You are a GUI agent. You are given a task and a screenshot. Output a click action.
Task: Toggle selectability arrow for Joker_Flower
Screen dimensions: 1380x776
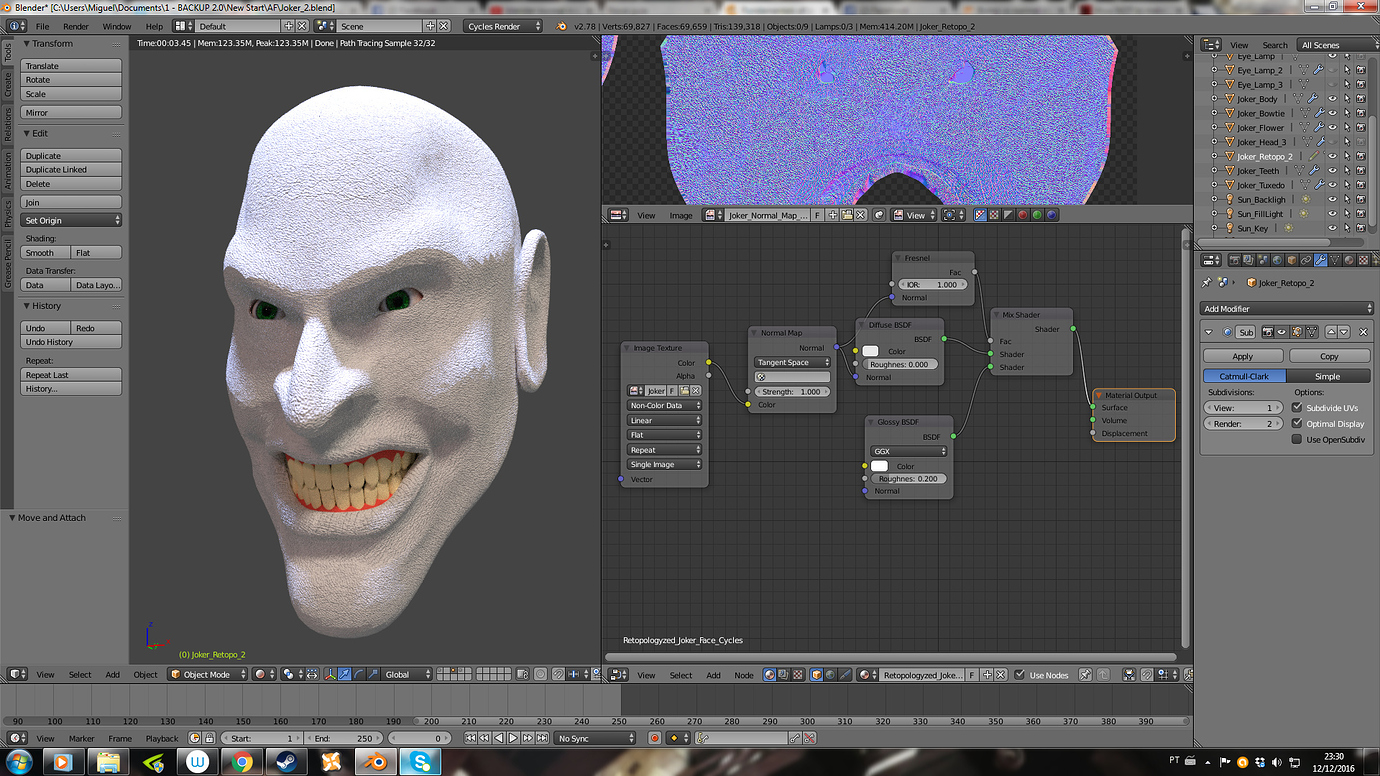(1346, 128)
